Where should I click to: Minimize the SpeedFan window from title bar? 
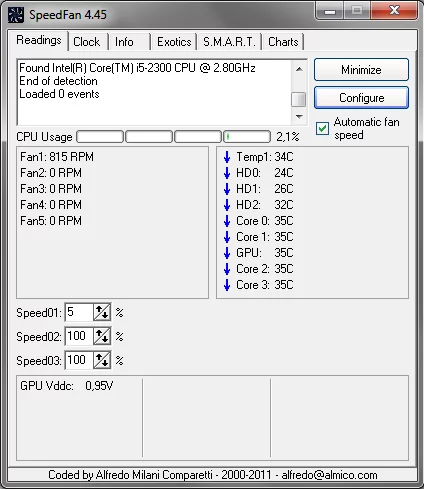tap(330, 12)
